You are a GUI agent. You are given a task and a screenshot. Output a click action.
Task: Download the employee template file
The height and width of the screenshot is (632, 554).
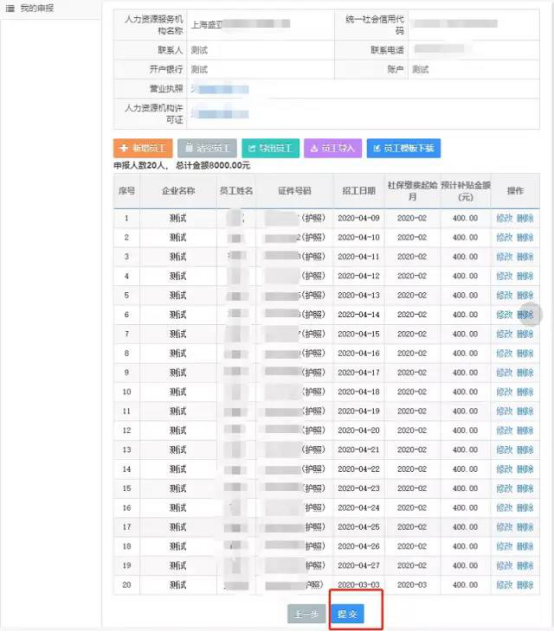[x=404, y=148]
